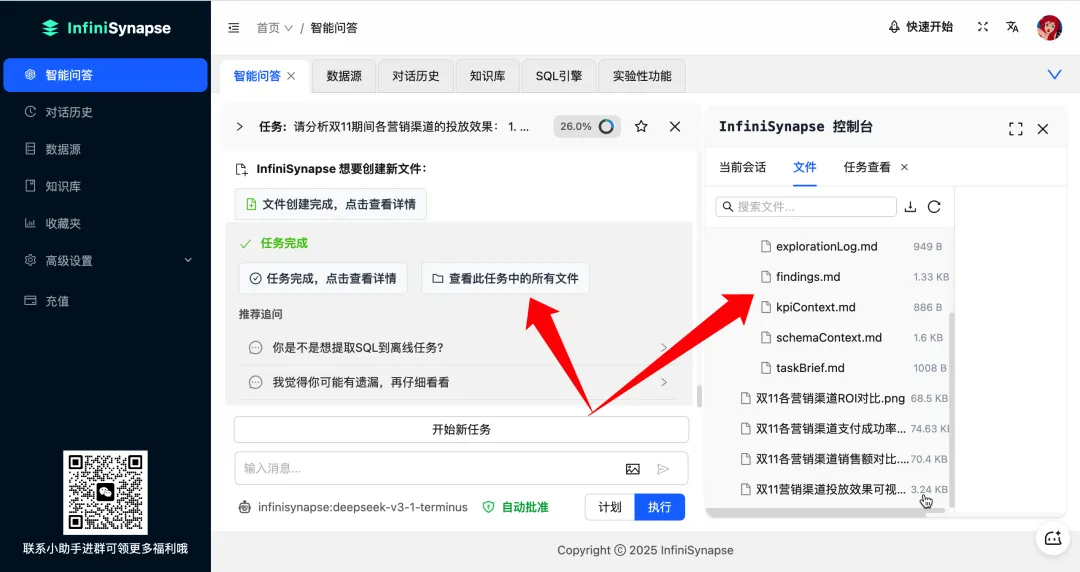Expand the 高级设置 sidebar menu
The image size is (1080, 572).
[x=105, y=261]
